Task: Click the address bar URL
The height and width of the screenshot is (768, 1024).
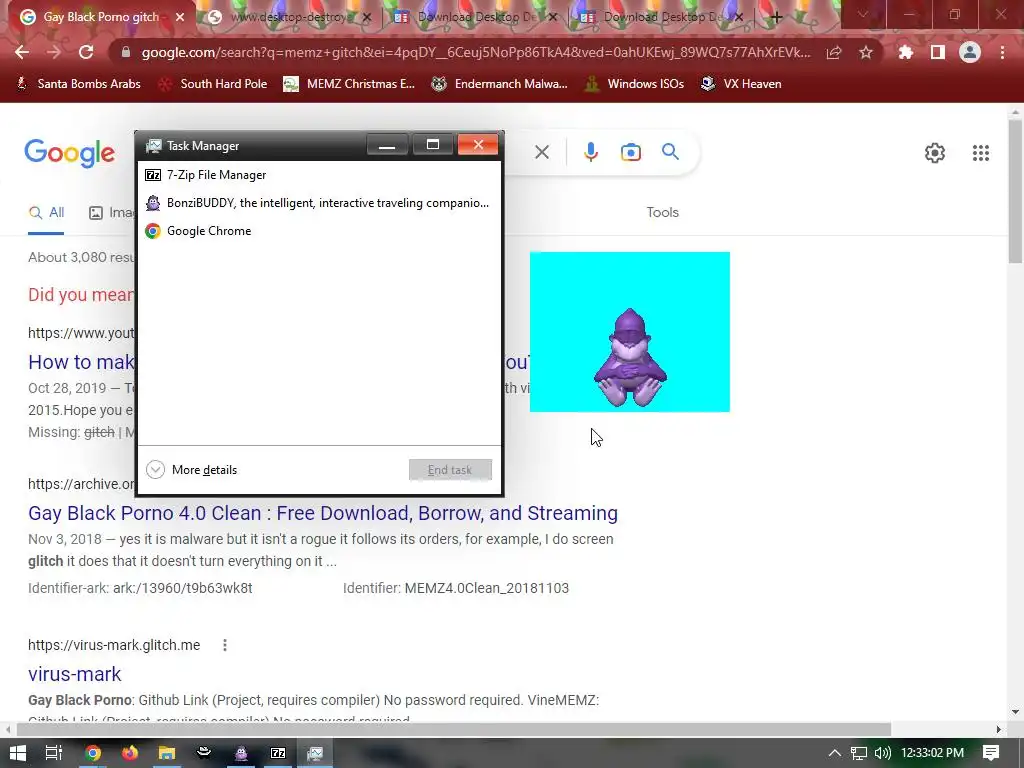Action: [475, 52]
